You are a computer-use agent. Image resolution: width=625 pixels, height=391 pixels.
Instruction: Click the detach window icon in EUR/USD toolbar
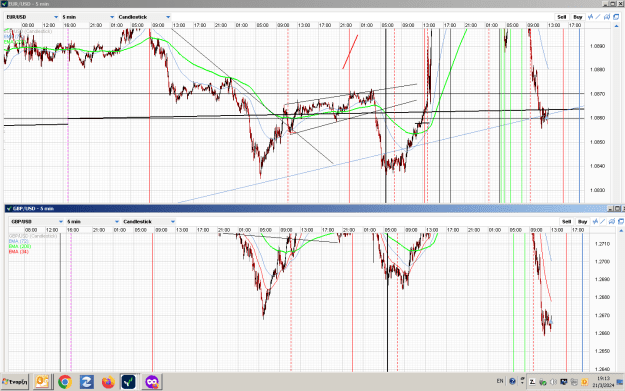pyautogui.click(x=616, y=17)
